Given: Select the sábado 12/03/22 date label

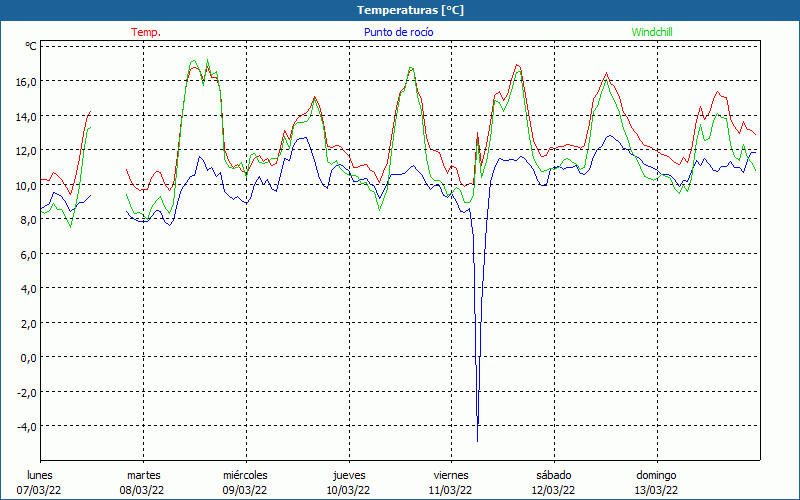Looking at the screenshot, I should [553, 482].
